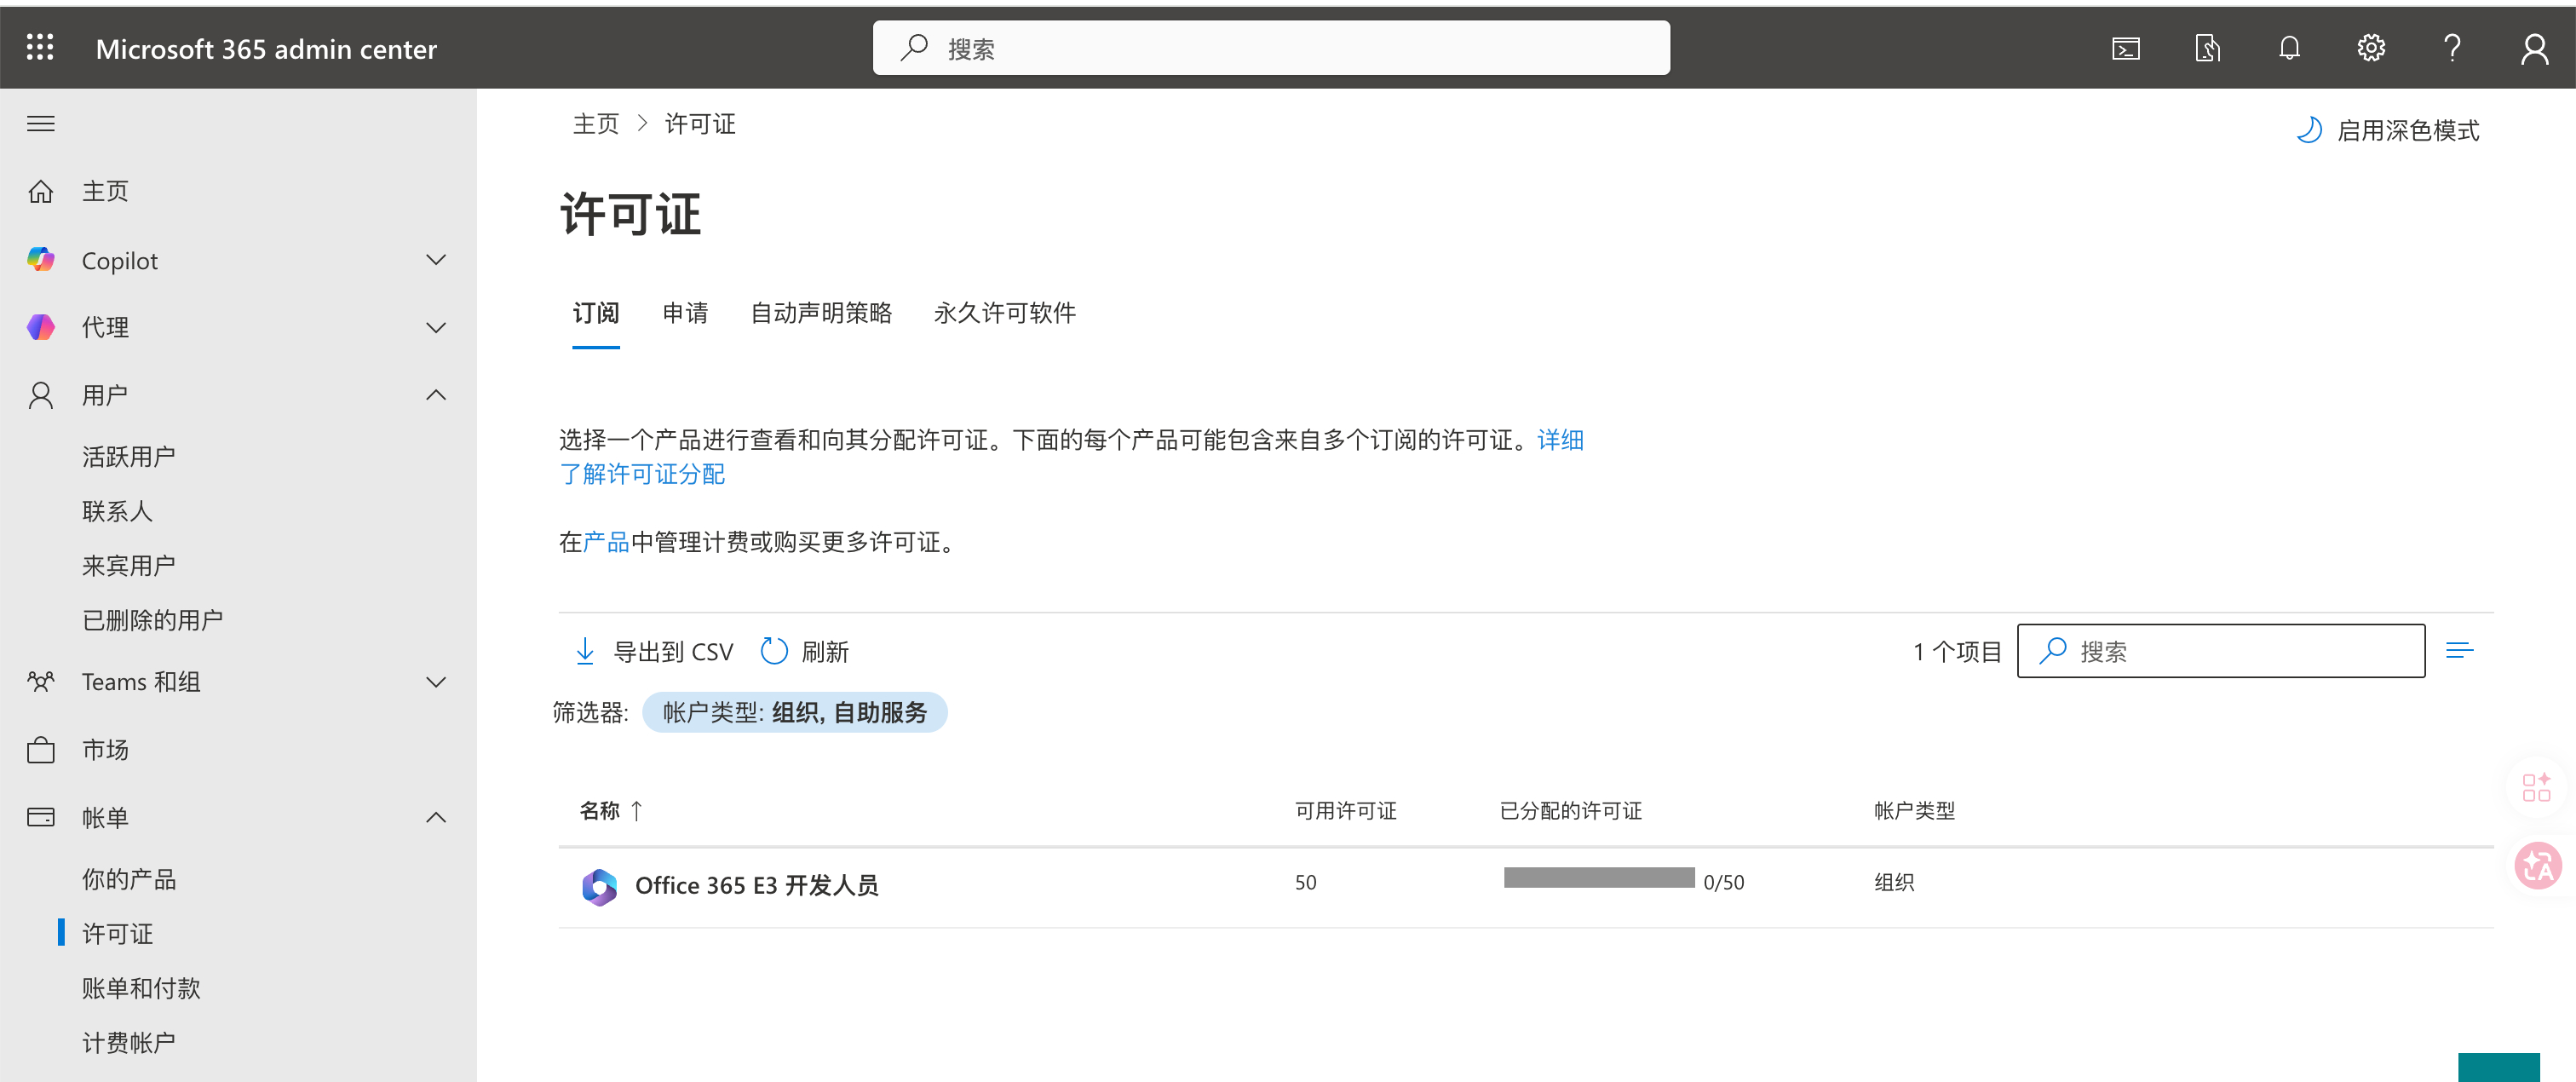Click the 许可证 breadcrumb item
The height and width of the screenshot is (1082, 2576).
click(x=700, y=124)
